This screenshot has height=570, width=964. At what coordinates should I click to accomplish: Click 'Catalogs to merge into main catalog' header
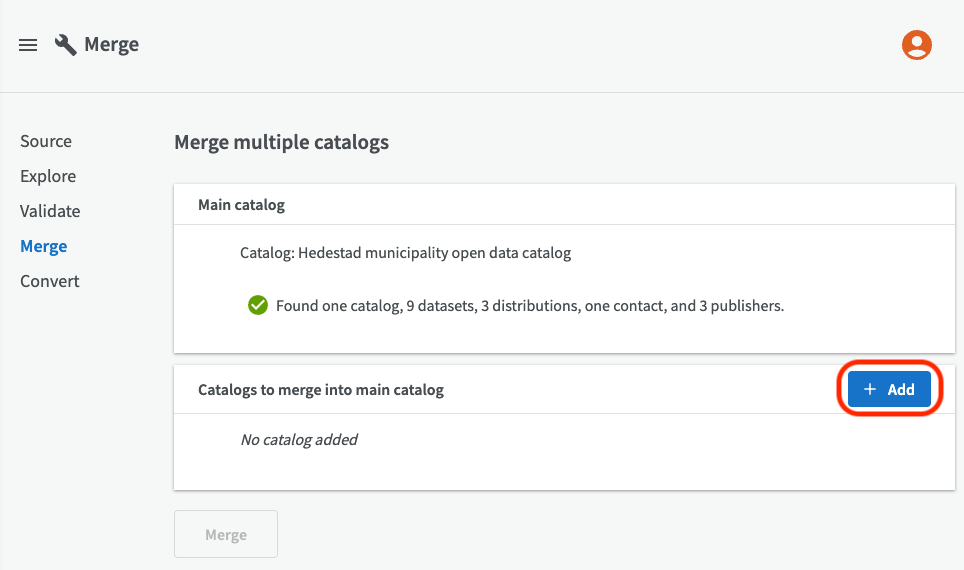(x=321, y=390)
